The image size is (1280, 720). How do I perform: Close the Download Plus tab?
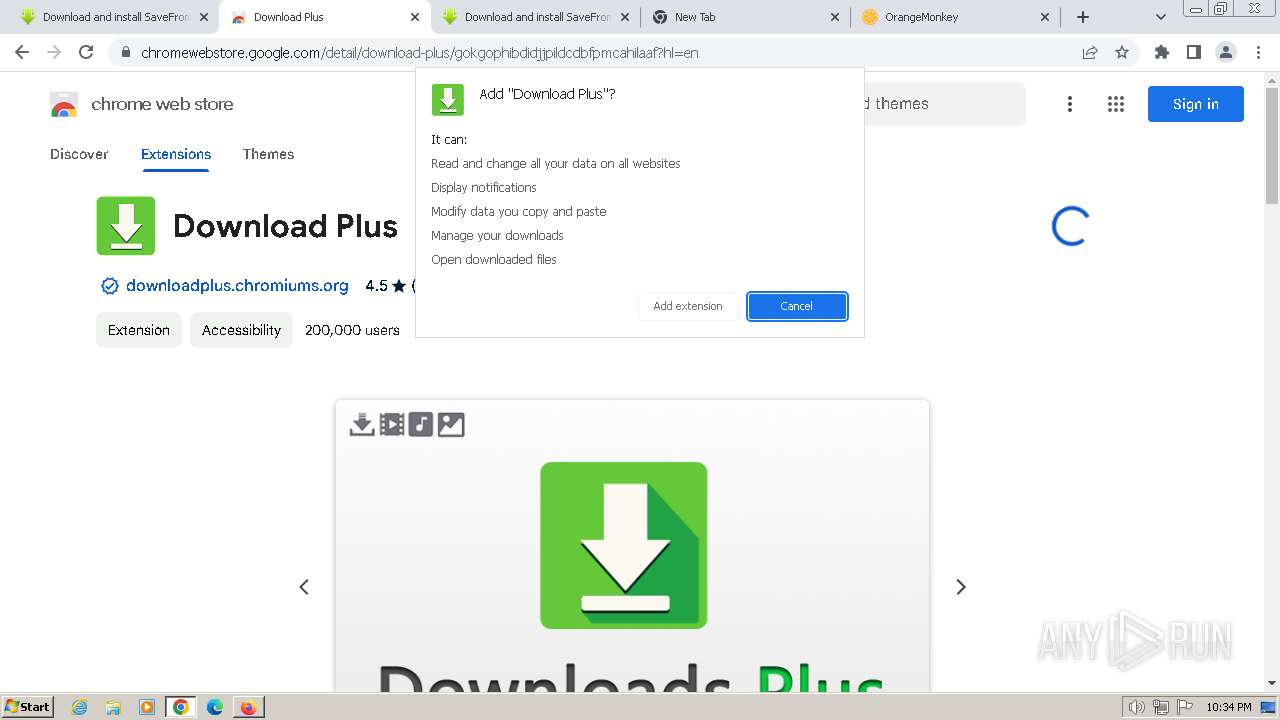pyautogui.click(x=415, y=17)
